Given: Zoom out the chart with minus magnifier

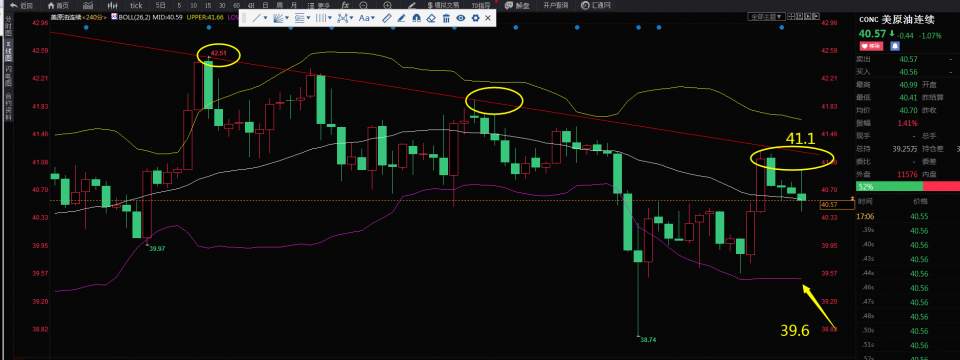Looking at the screenshot, I should point(363,6).
